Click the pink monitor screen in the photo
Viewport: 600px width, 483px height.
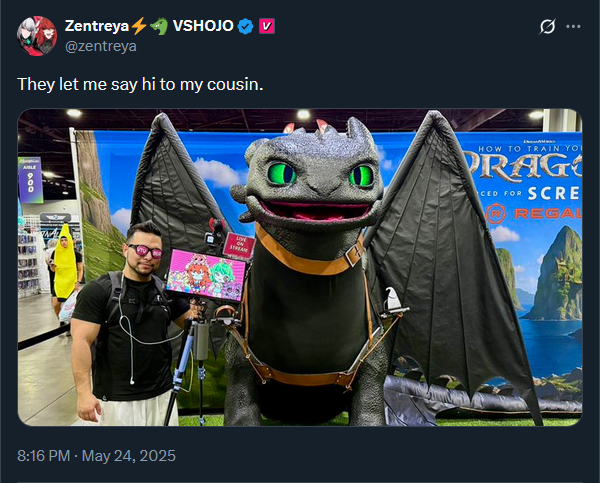(205, 276)
